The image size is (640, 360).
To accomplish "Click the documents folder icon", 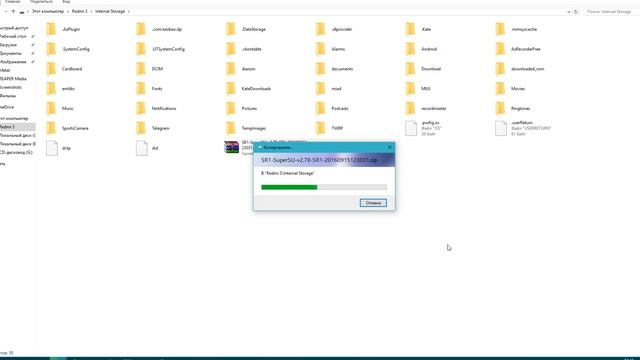I will [320, 69].
